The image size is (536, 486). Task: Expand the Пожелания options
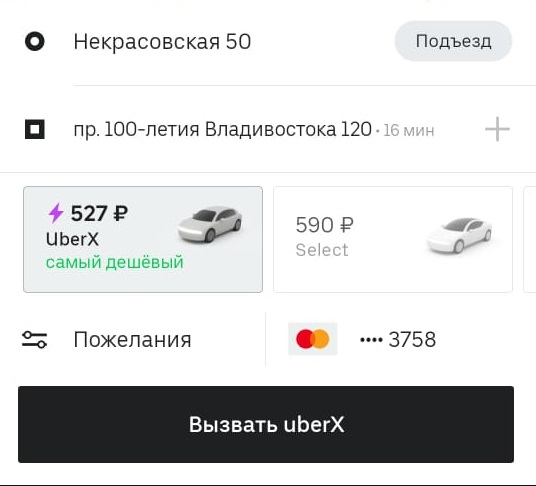pos(132,339)
